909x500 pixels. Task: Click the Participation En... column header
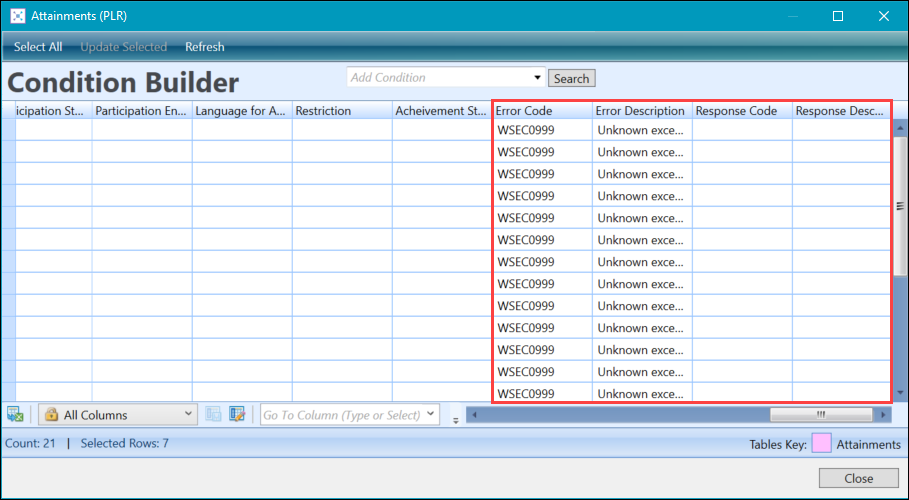coord(142,111)
